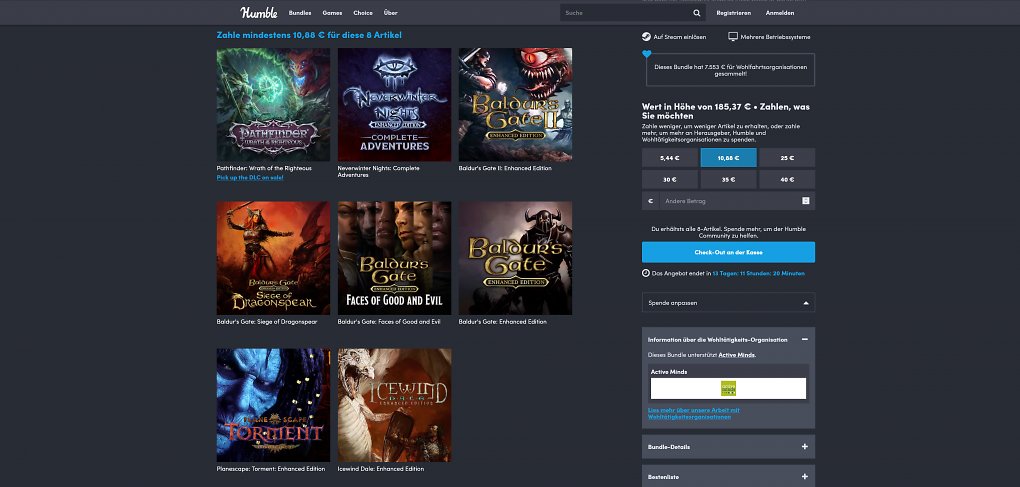Click Registrieren in the header
Image resolution: width=1020 pixels, height=487 pixels.
pos(733,13)
